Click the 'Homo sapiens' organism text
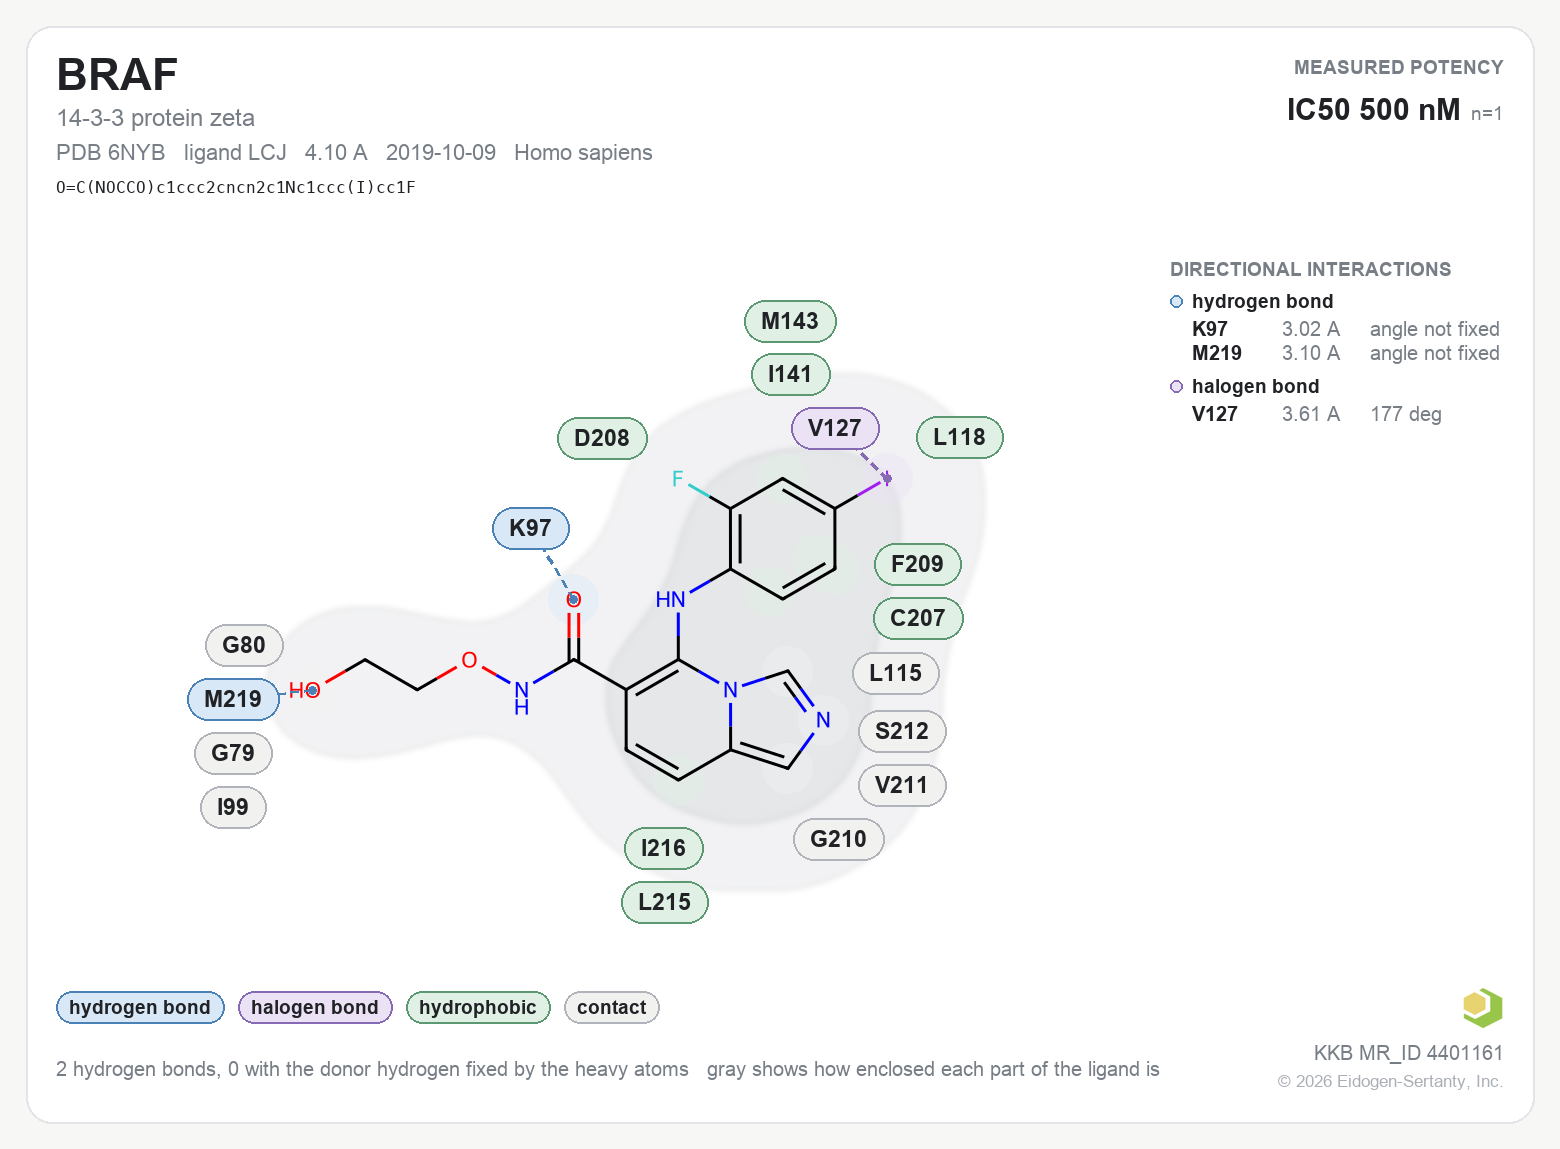 coord(583,152)
